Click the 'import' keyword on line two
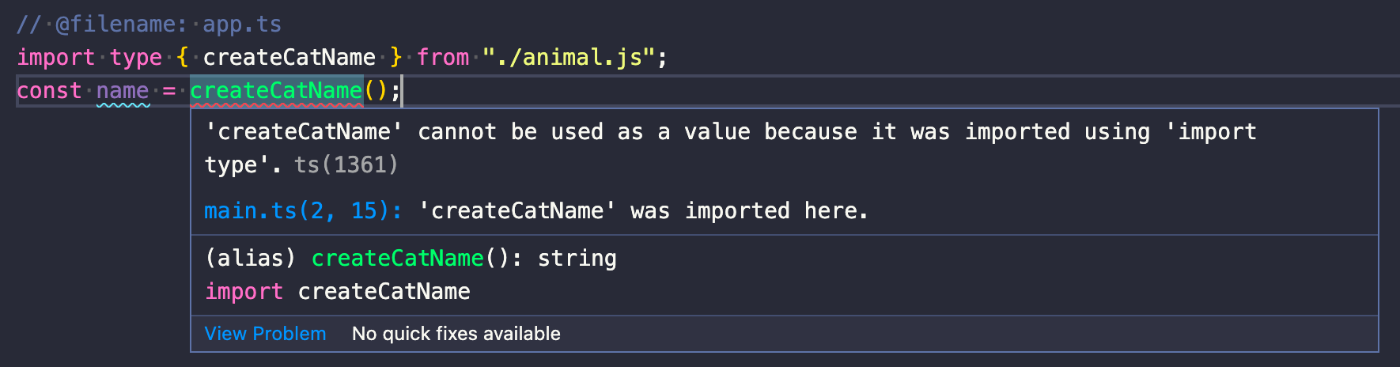This screenshot has height=367, width=1400. coord(56,57)
